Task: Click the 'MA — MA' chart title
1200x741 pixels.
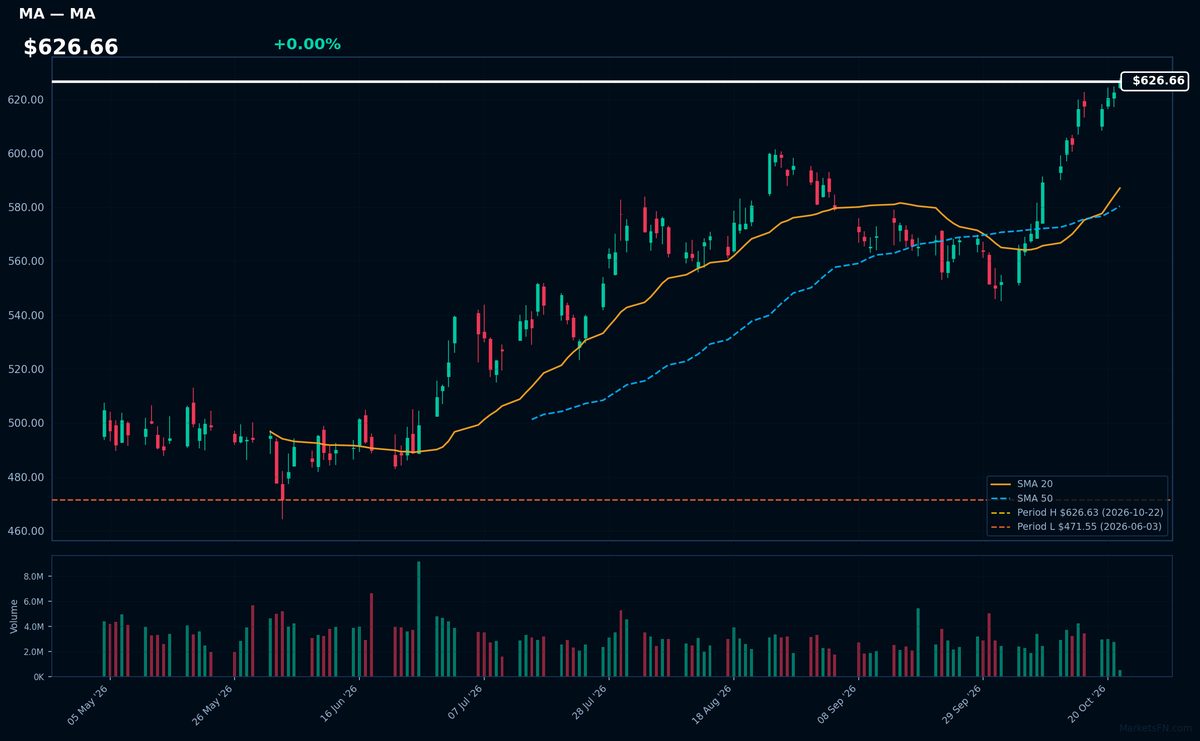Action: [57, 14]
